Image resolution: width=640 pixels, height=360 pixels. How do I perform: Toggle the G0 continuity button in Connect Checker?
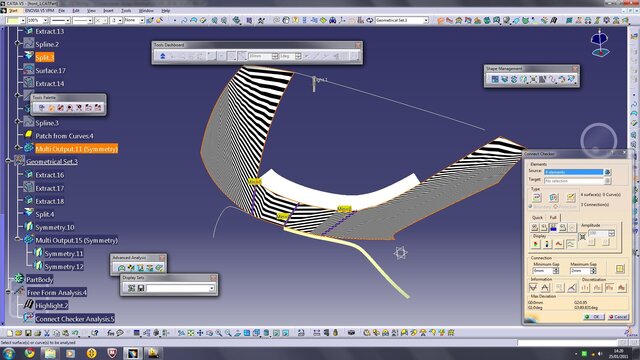[x=534, y=228]
